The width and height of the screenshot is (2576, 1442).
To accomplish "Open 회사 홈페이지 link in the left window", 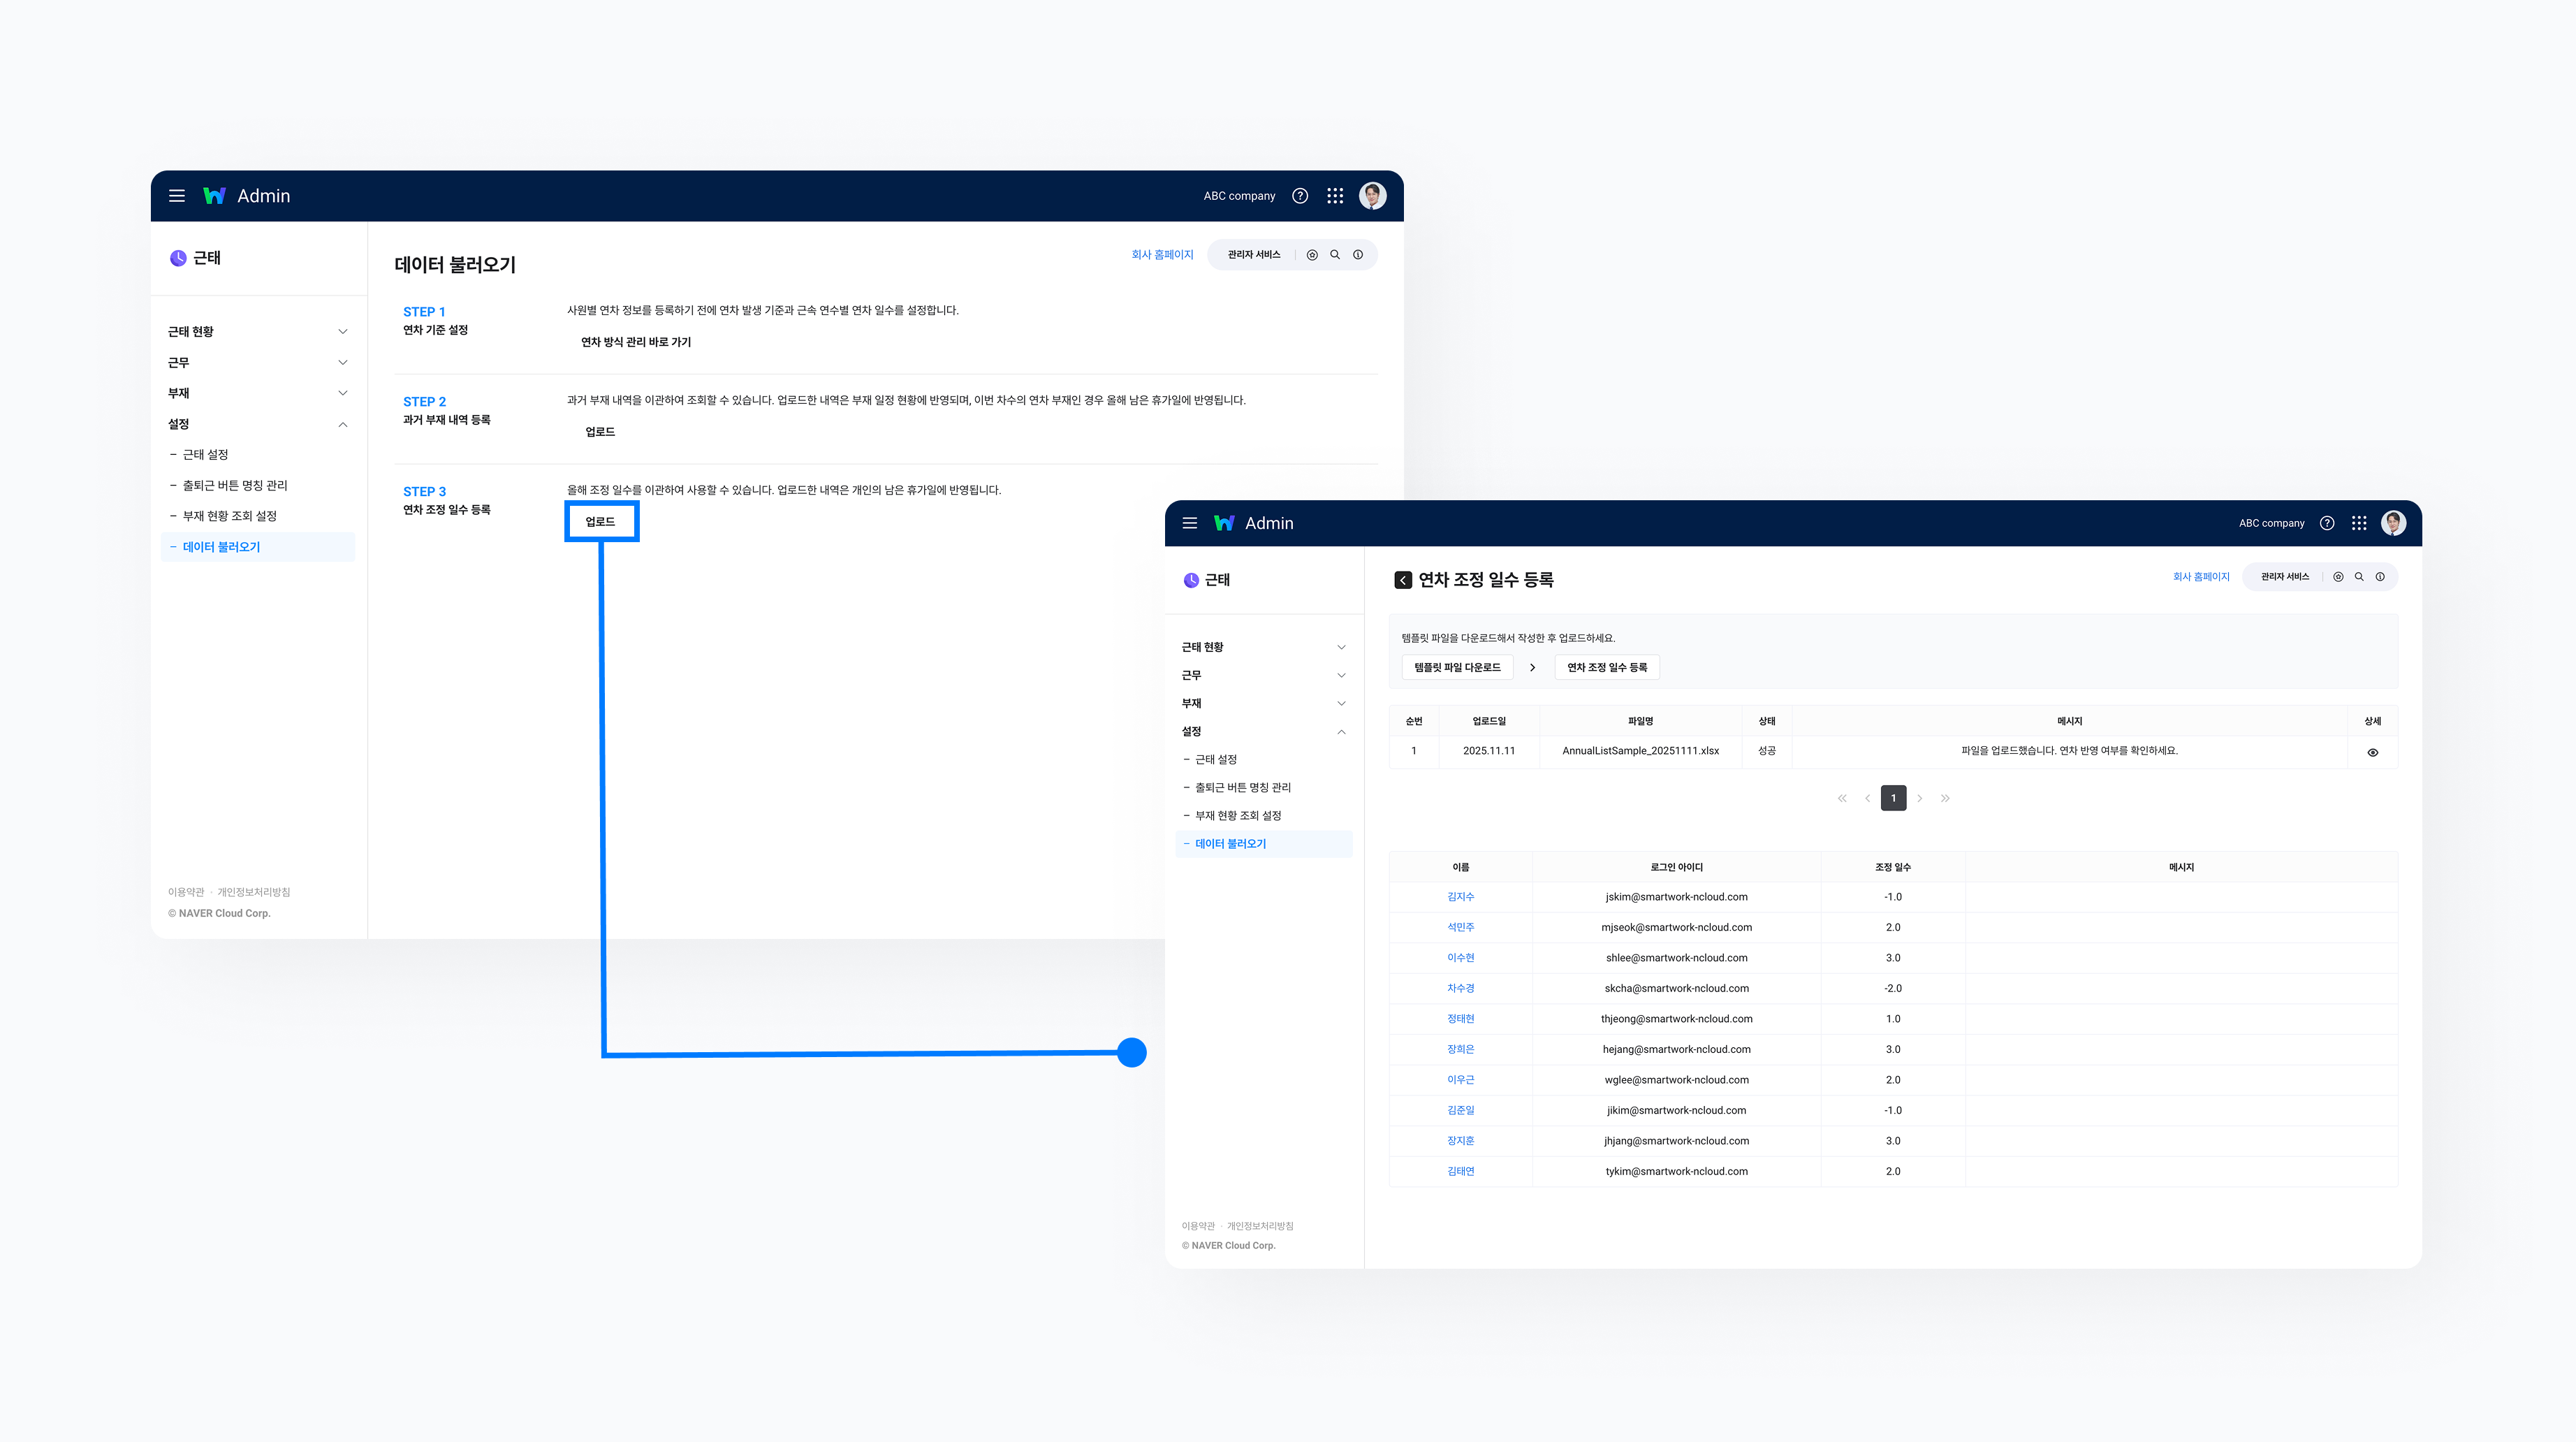I will click(1162, 255).
